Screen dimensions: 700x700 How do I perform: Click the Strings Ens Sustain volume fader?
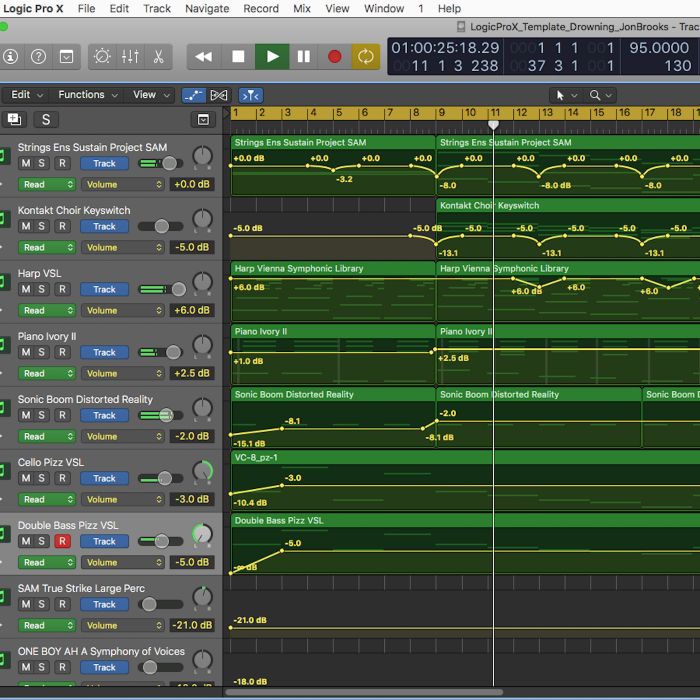pos(169,163)
